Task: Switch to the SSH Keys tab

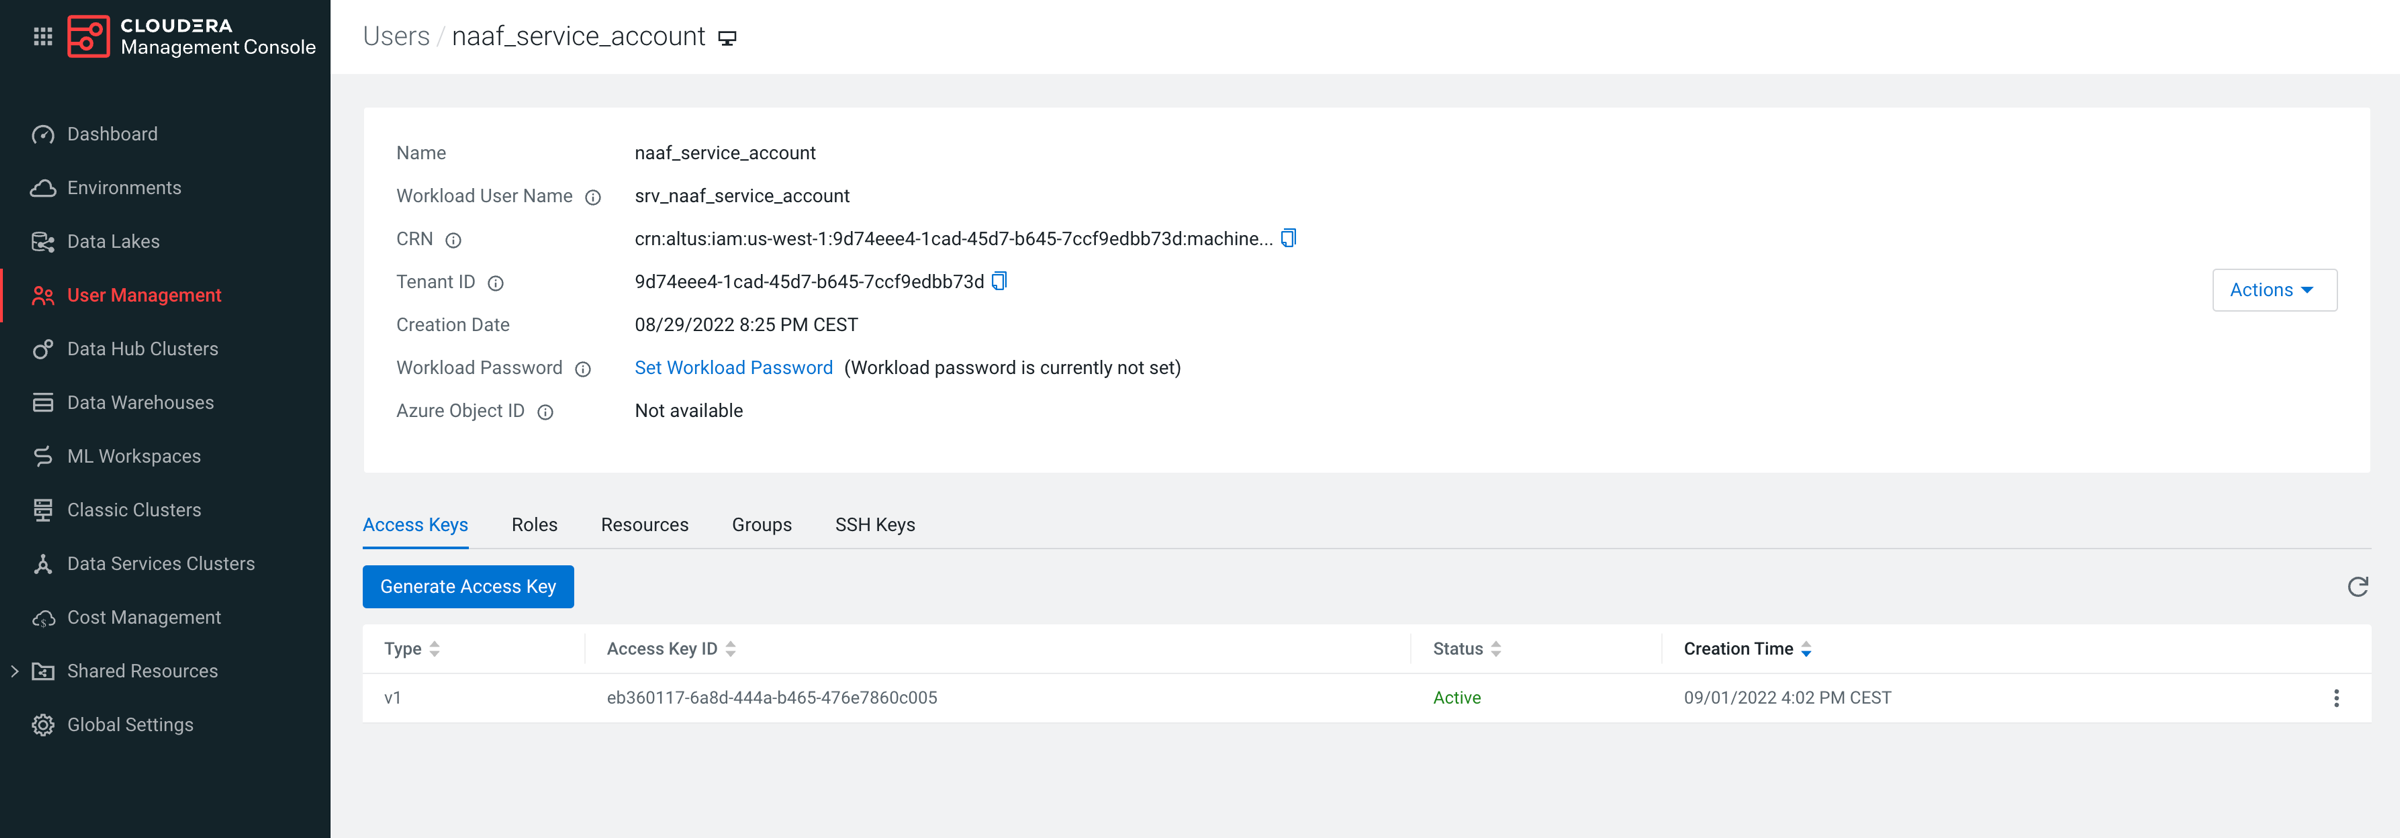Action: click(874, 525)
